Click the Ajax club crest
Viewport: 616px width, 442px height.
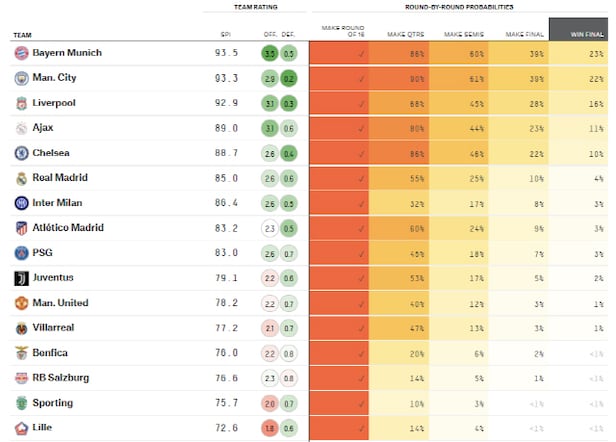pos(21,128)
